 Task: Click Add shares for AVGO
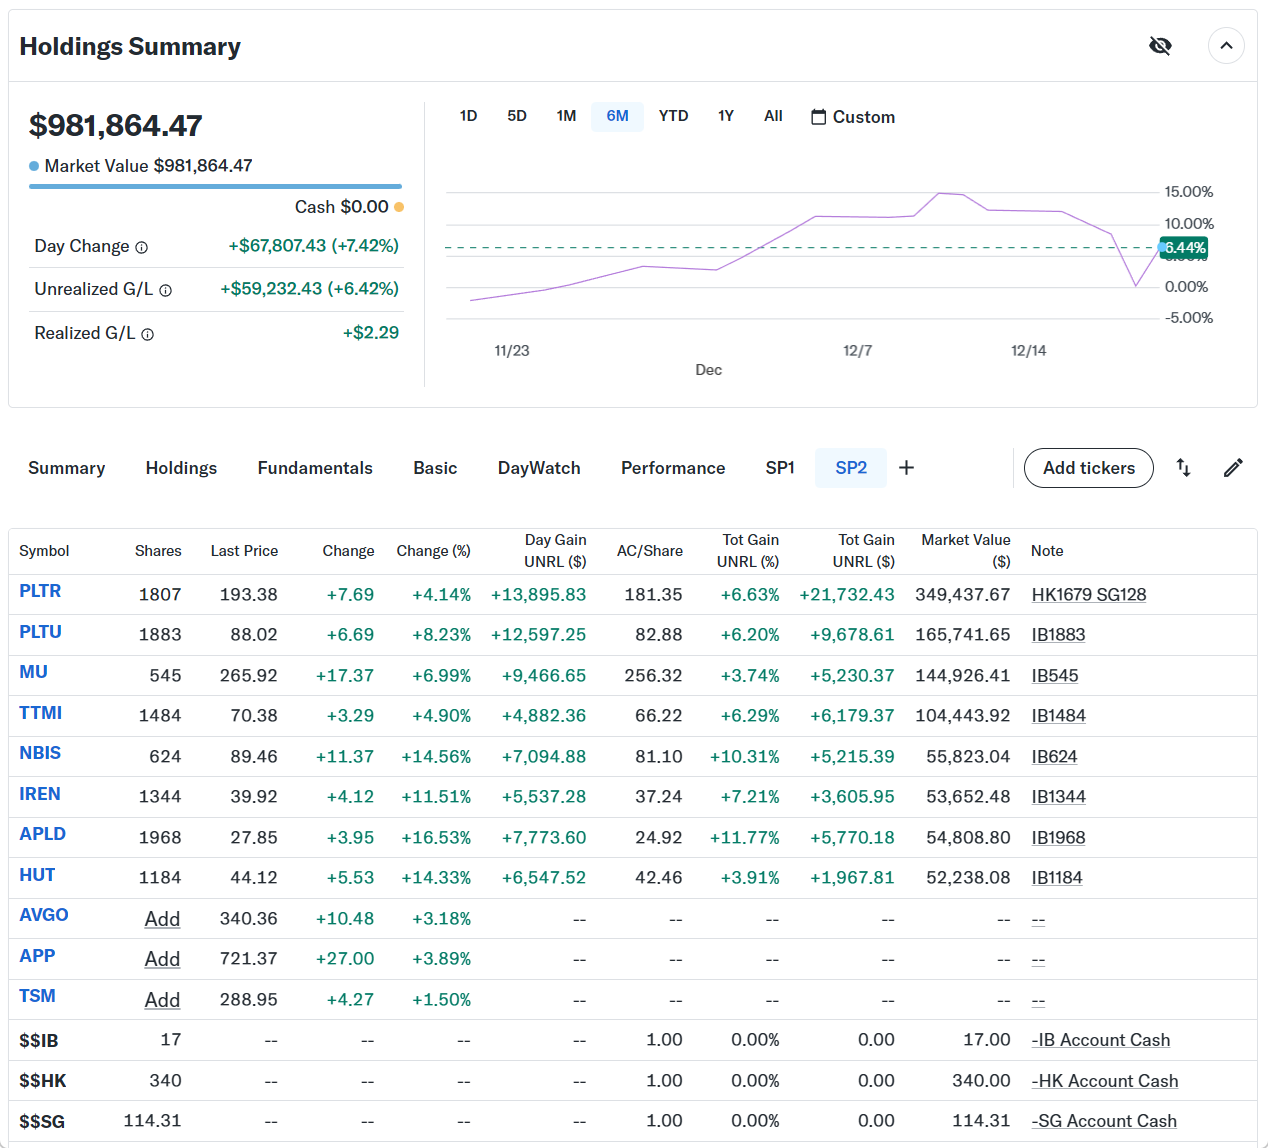pyautogui.click(x=162, y=919)
